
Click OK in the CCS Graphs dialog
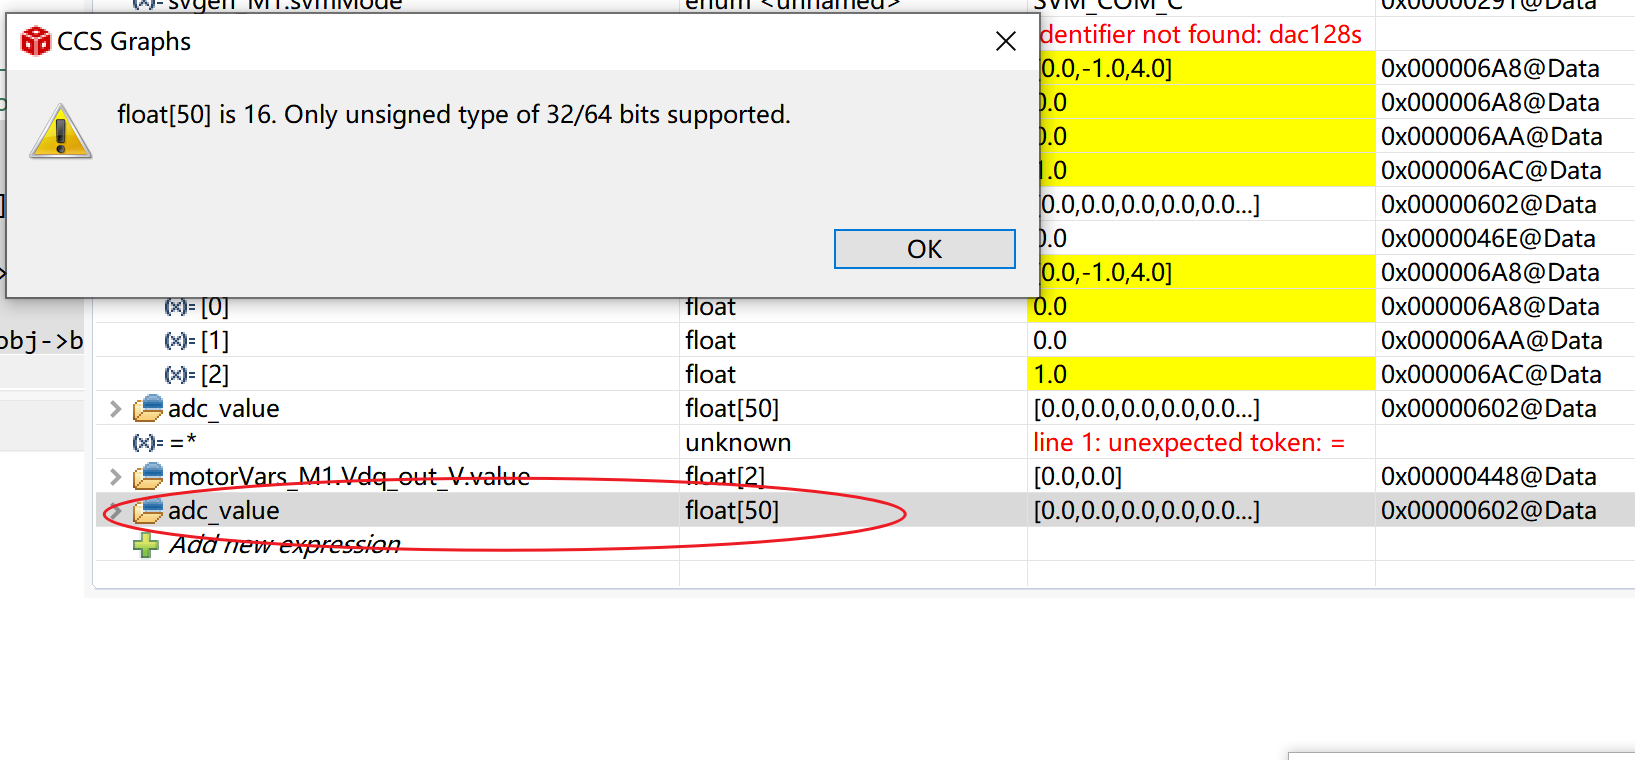[x=924, y=249]
